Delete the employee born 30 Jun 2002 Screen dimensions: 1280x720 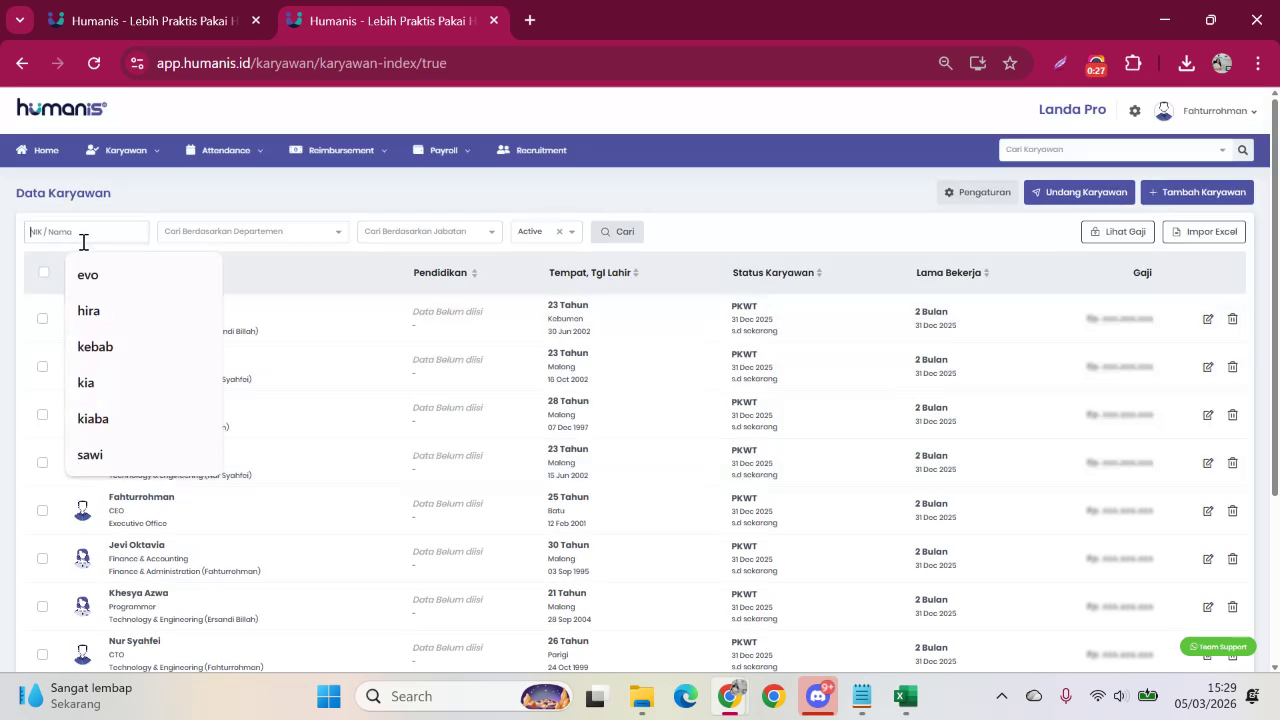(x=1232, y=319)
